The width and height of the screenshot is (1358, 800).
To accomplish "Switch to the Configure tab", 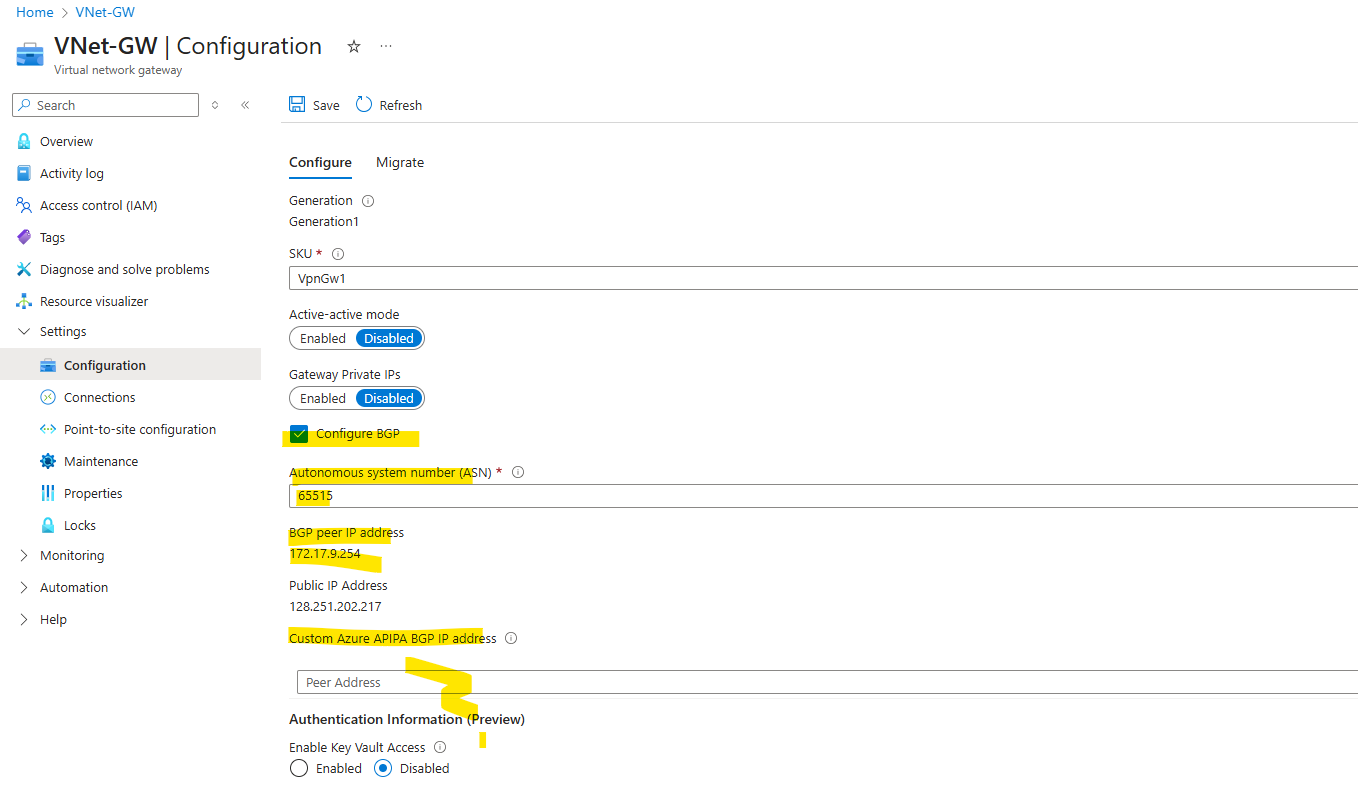I will [320, 163].
